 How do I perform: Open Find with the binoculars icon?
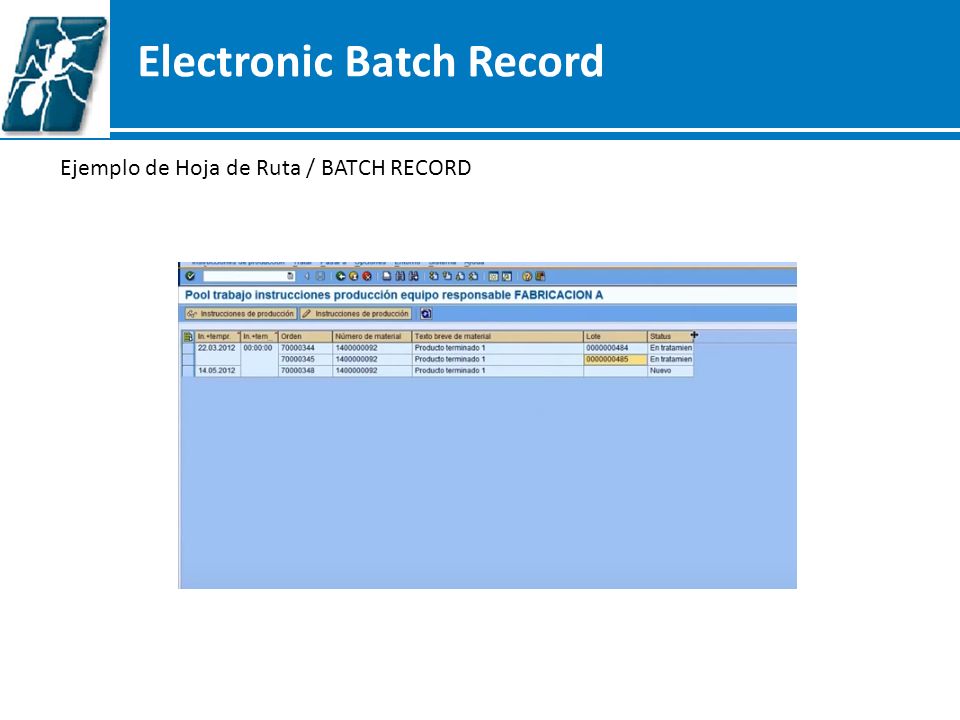point(400,276)
